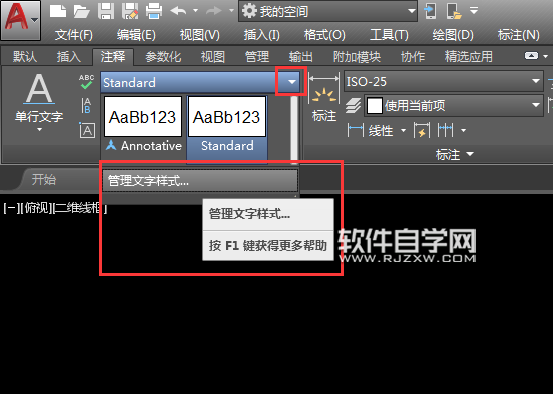Expand the 标注 panel title arrow

click(470, 154)
